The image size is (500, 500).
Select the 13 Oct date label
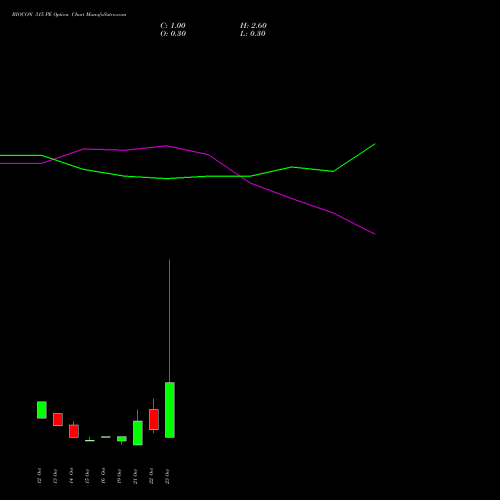coord(55,476)
